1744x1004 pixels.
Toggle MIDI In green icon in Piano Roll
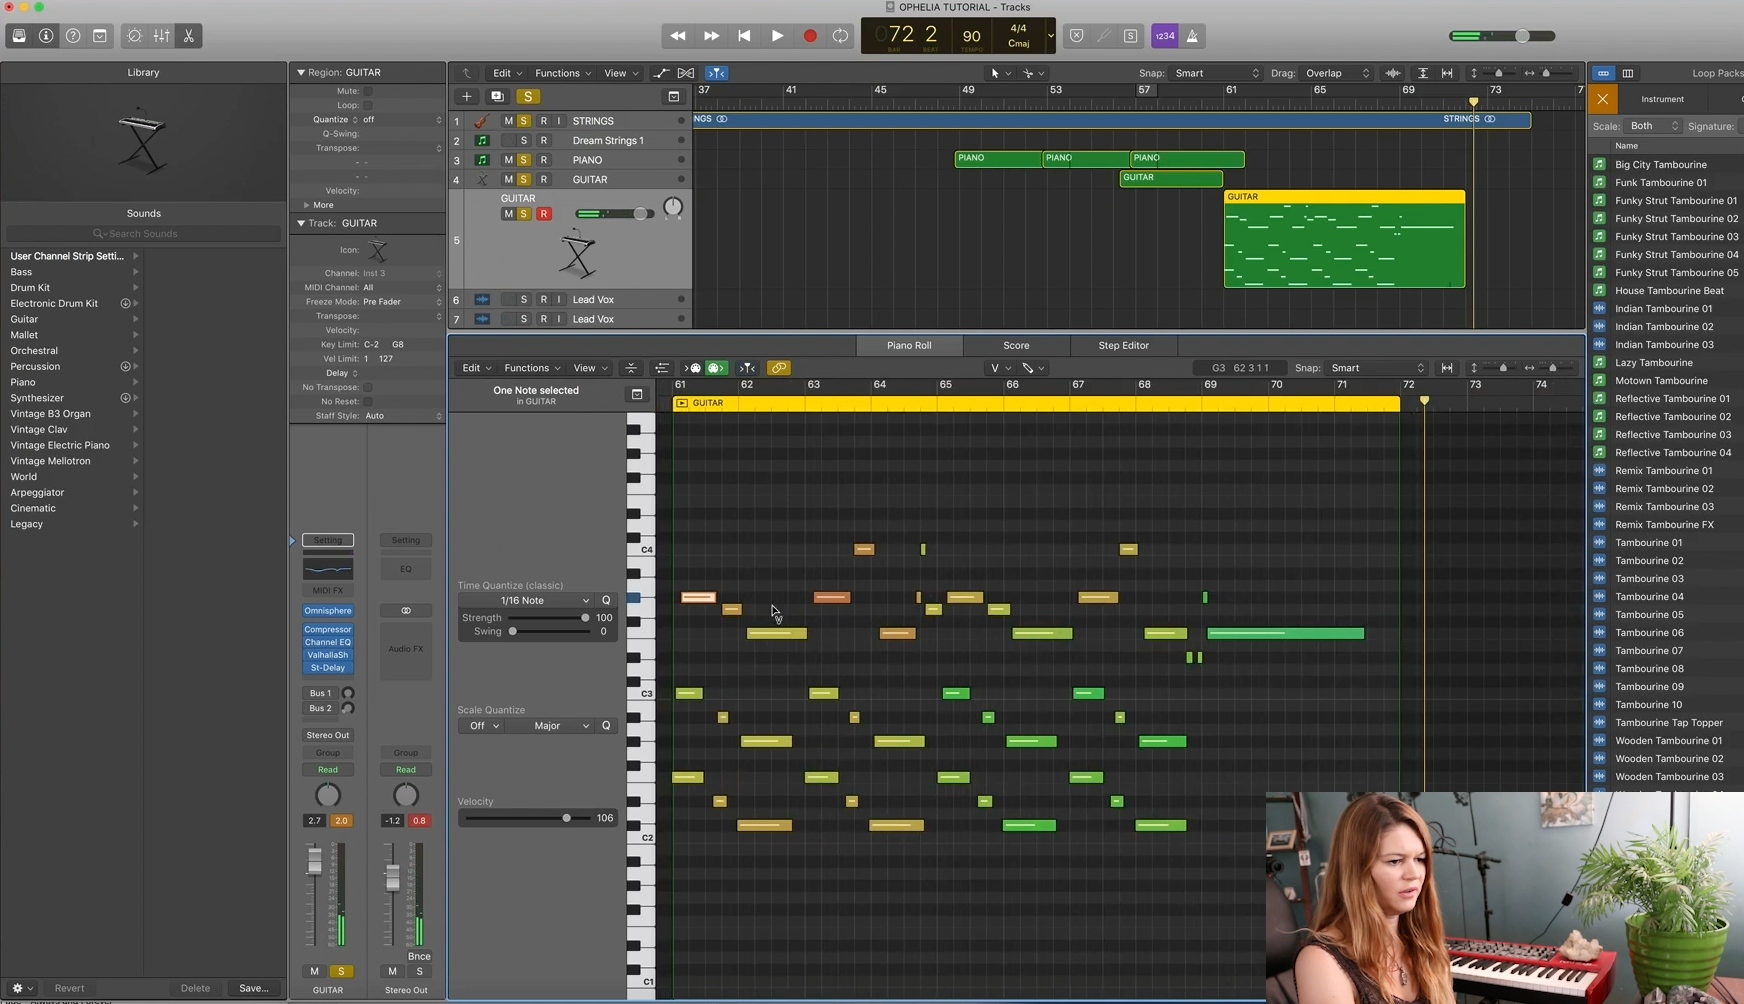pyautogui.click(x=716, y=368)
